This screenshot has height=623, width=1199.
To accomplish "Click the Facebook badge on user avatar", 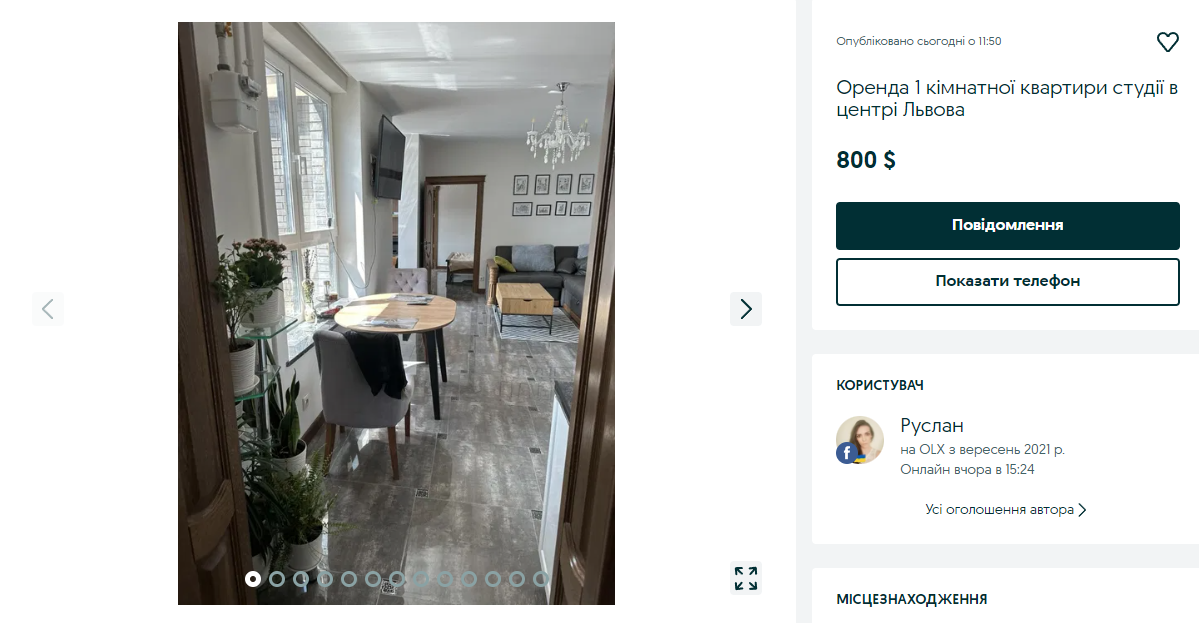I will click(846, 453).
